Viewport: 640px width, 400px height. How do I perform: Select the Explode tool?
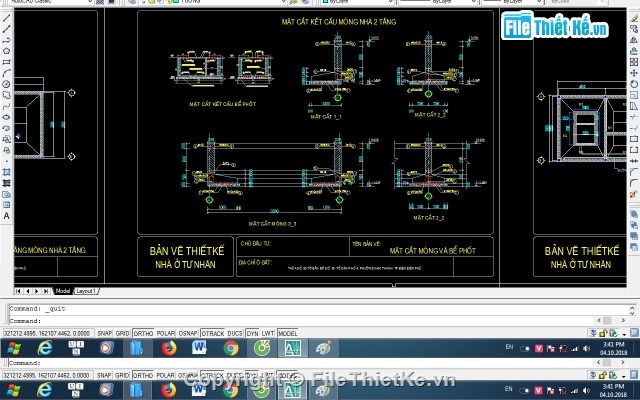(634, 194)
